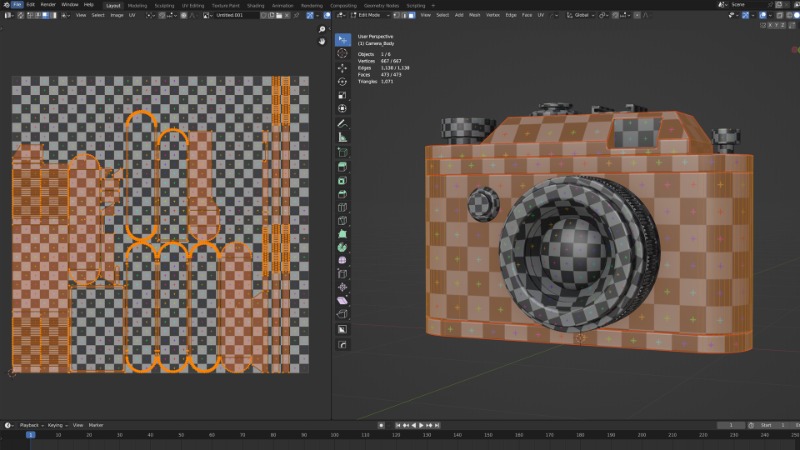The image size is (800, 450).
Task: Click the Image menu in UV editor
Action: point(116,16)
